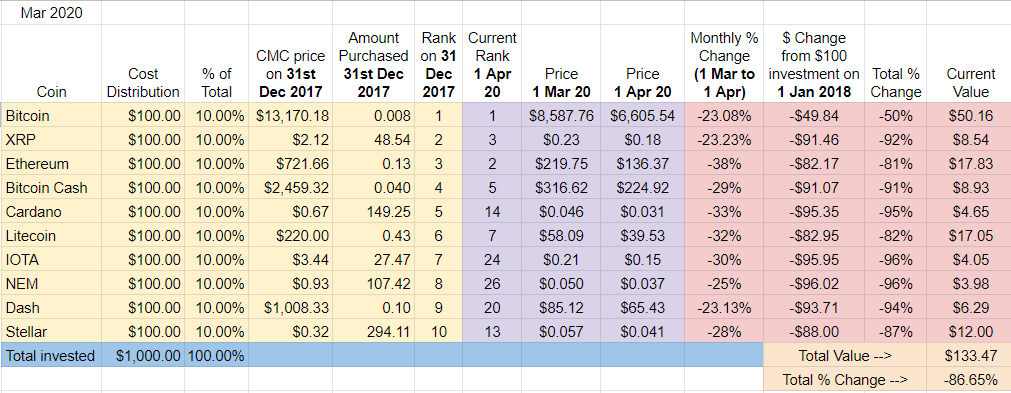Select XRP monthly change '-23.23%'
Image resolution: width=1011 pixels, height=393 pixels.
723,140
